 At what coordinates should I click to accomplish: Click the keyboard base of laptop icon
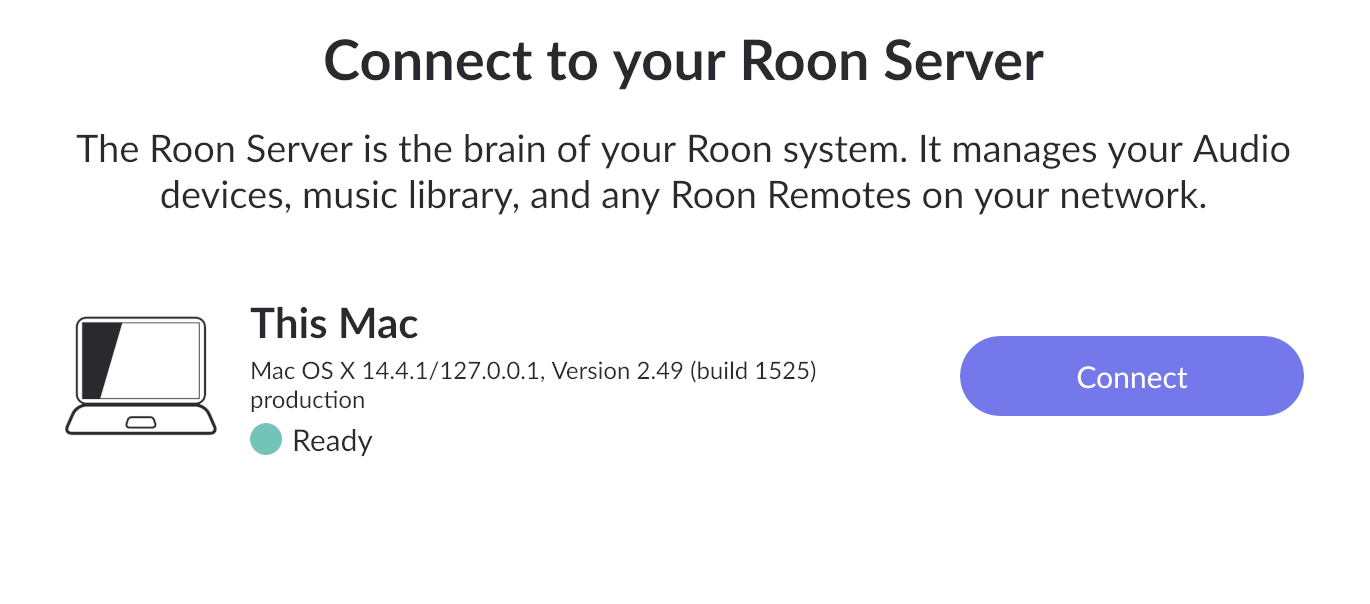click(141, 420)
